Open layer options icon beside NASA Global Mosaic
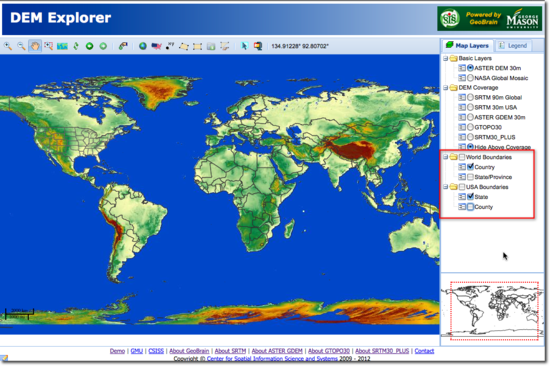Screen dimensions: 550x366 tap(462, 78)
